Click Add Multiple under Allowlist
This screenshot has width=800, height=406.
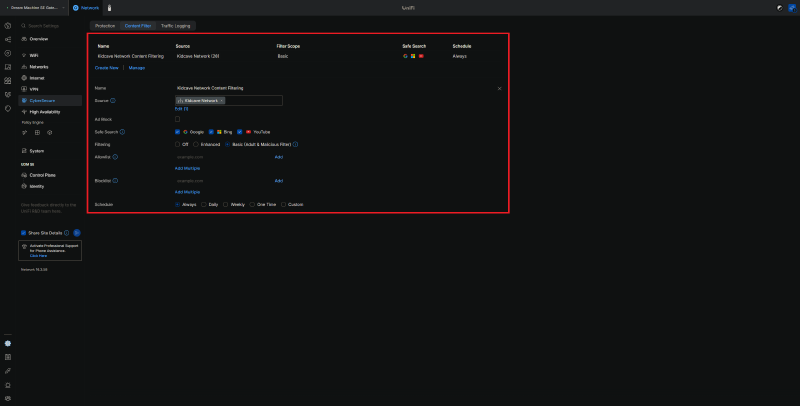coord(187,168)
